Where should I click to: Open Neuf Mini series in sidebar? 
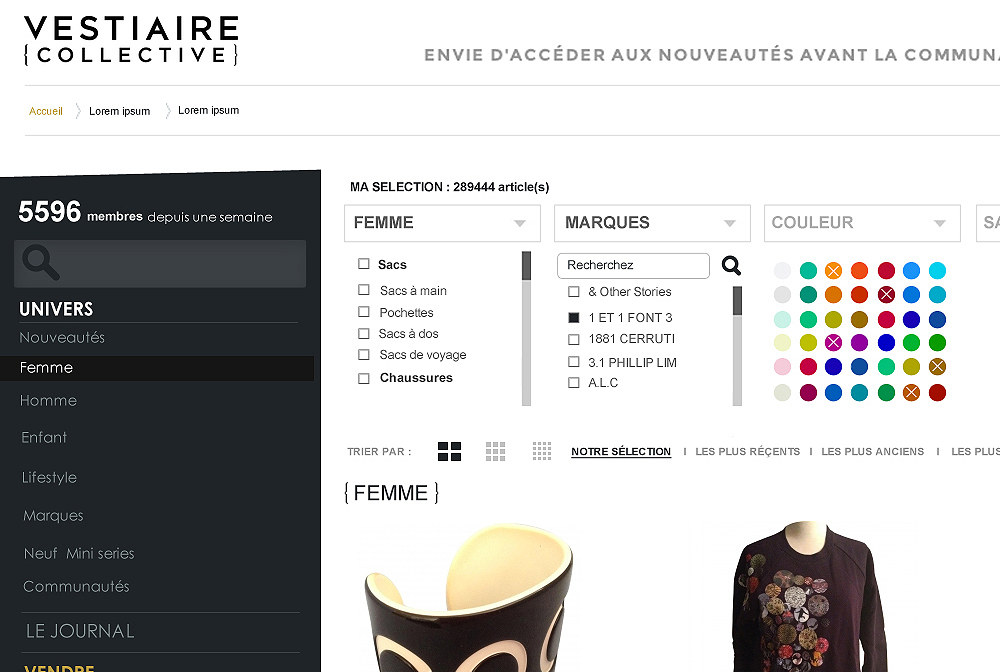click(x=79, y=553)
